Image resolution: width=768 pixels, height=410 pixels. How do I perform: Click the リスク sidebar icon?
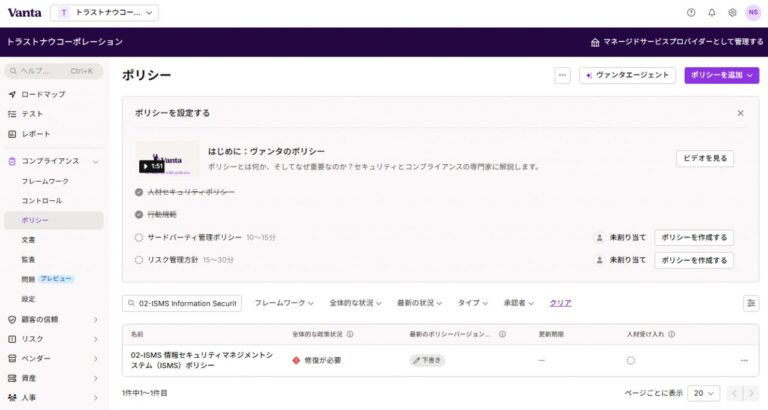coord(12,339)
